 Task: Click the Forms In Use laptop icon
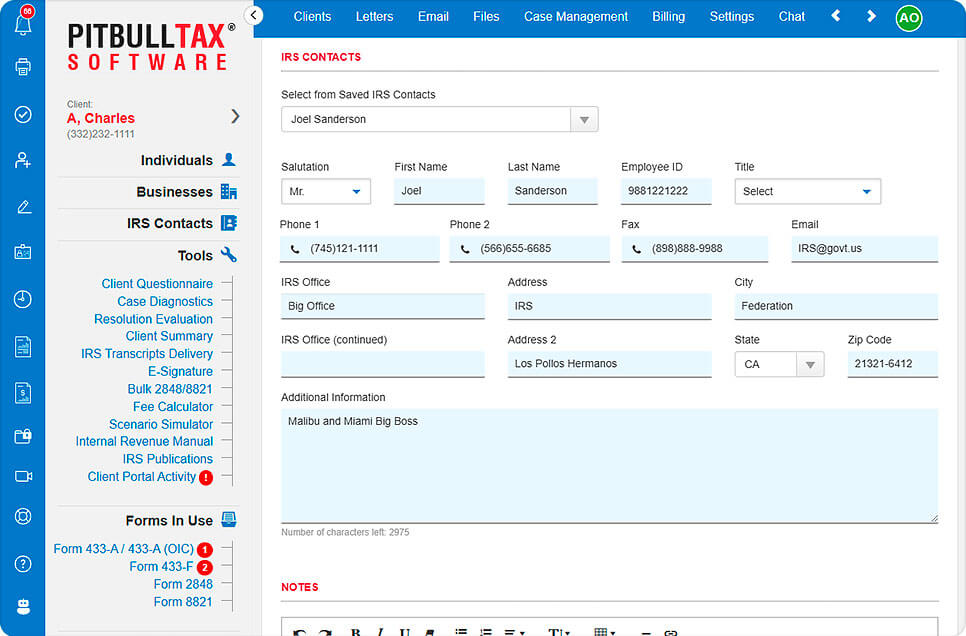[229, 520]
